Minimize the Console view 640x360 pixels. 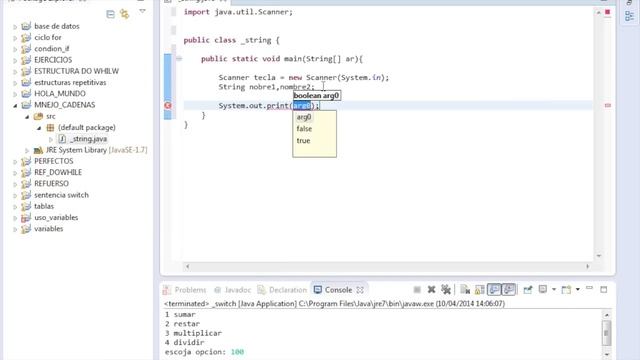[589, 289]
